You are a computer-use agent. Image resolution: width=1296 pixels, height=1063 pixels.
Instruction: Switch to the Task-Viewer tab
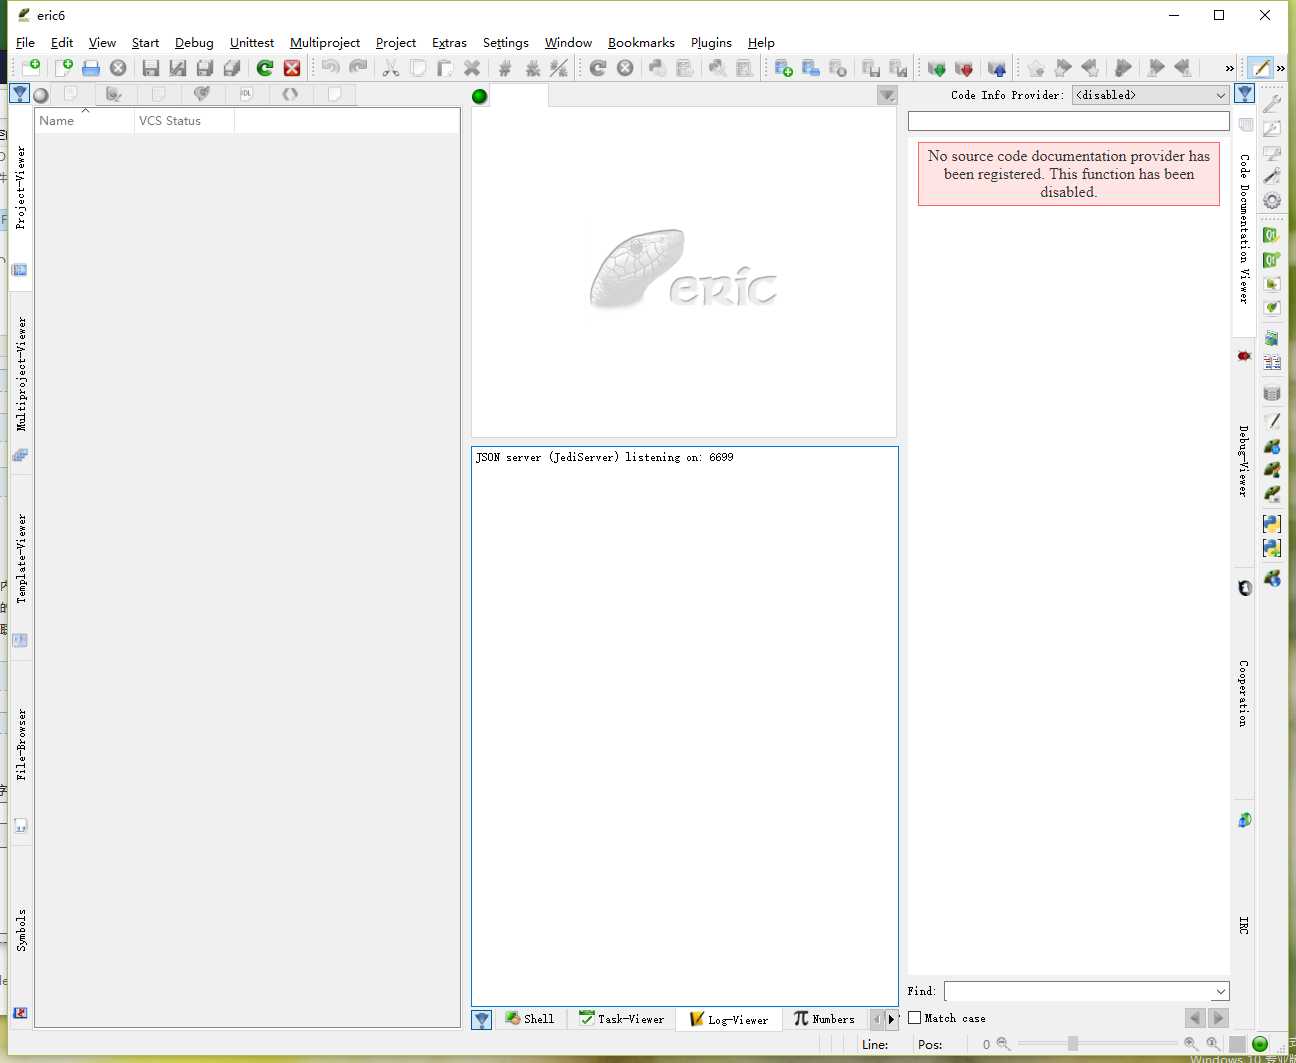pos(621,1019)
